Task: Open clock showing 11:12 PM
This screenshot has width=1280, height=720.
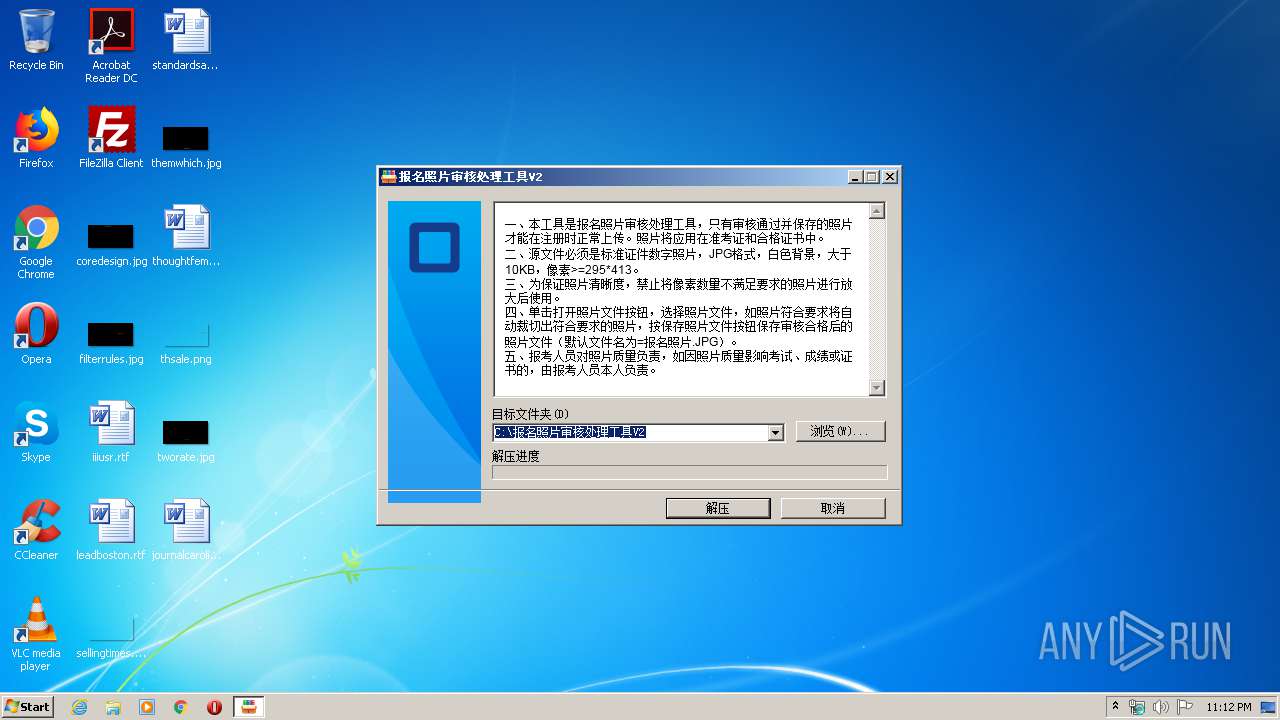Action: tap(1229, 707)
